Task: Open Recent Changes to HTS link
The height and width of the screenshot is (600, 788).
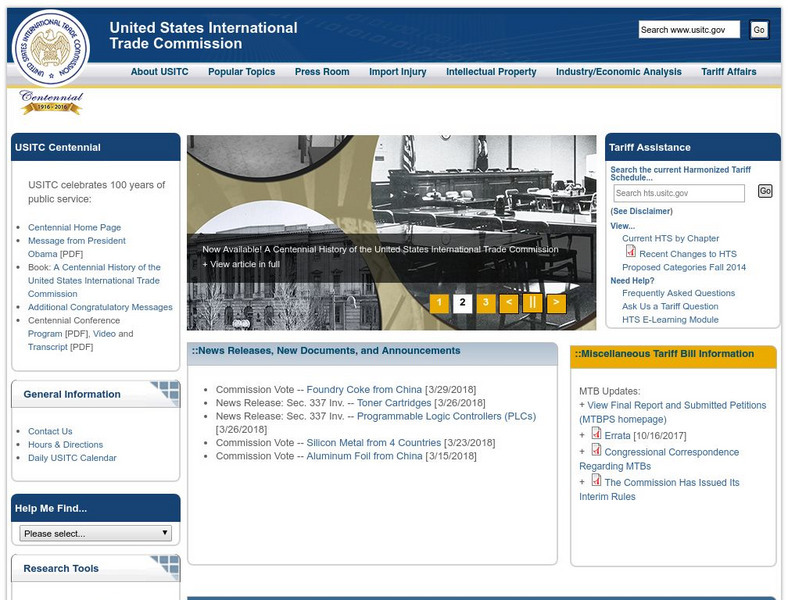Action: [x=688, y=254]
